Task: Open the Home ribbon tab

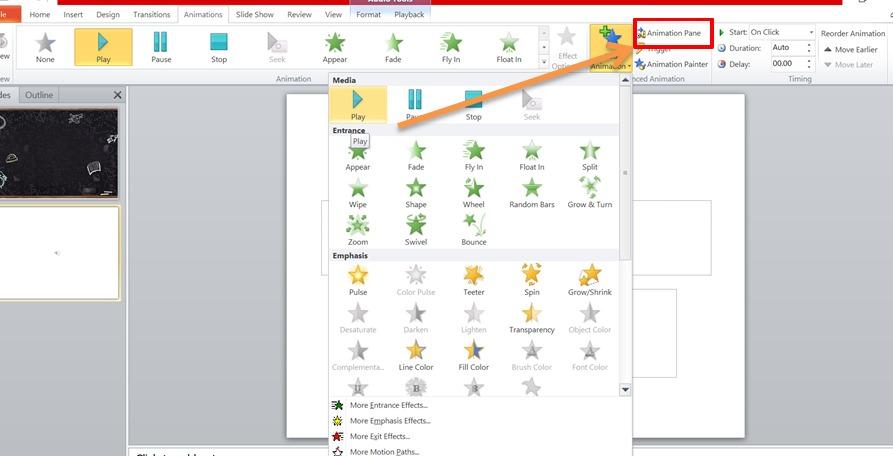Action: [x=40, y=15]
